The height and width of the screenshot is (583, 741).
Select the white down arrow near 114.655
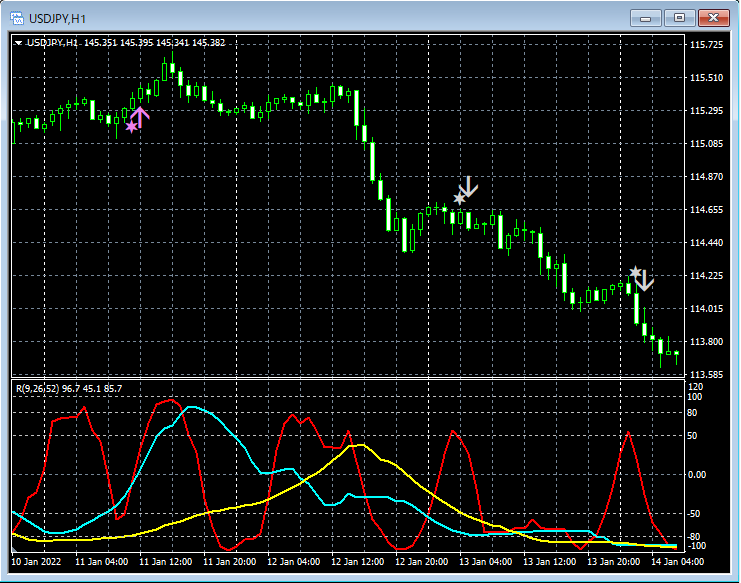tap(469, 187)
